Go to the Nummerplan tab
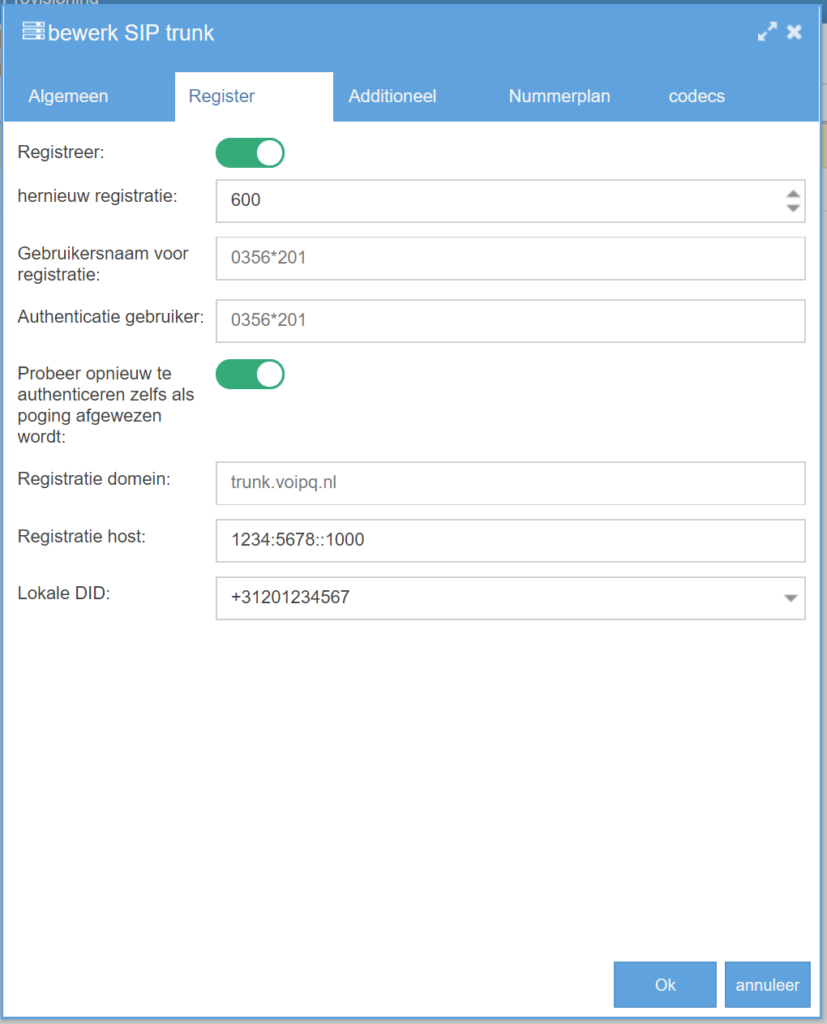This screenshot has height=1024, width=827. 559,97
